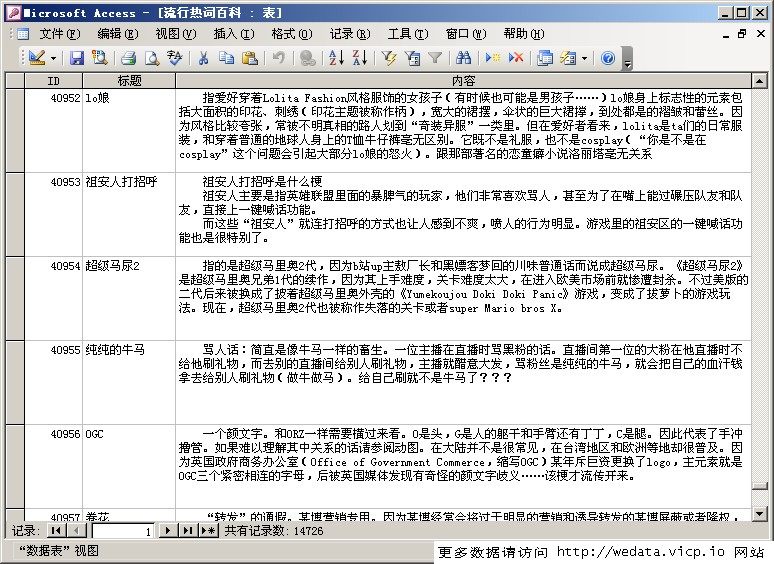Open the 格式(O) menu

pos(292,34)
